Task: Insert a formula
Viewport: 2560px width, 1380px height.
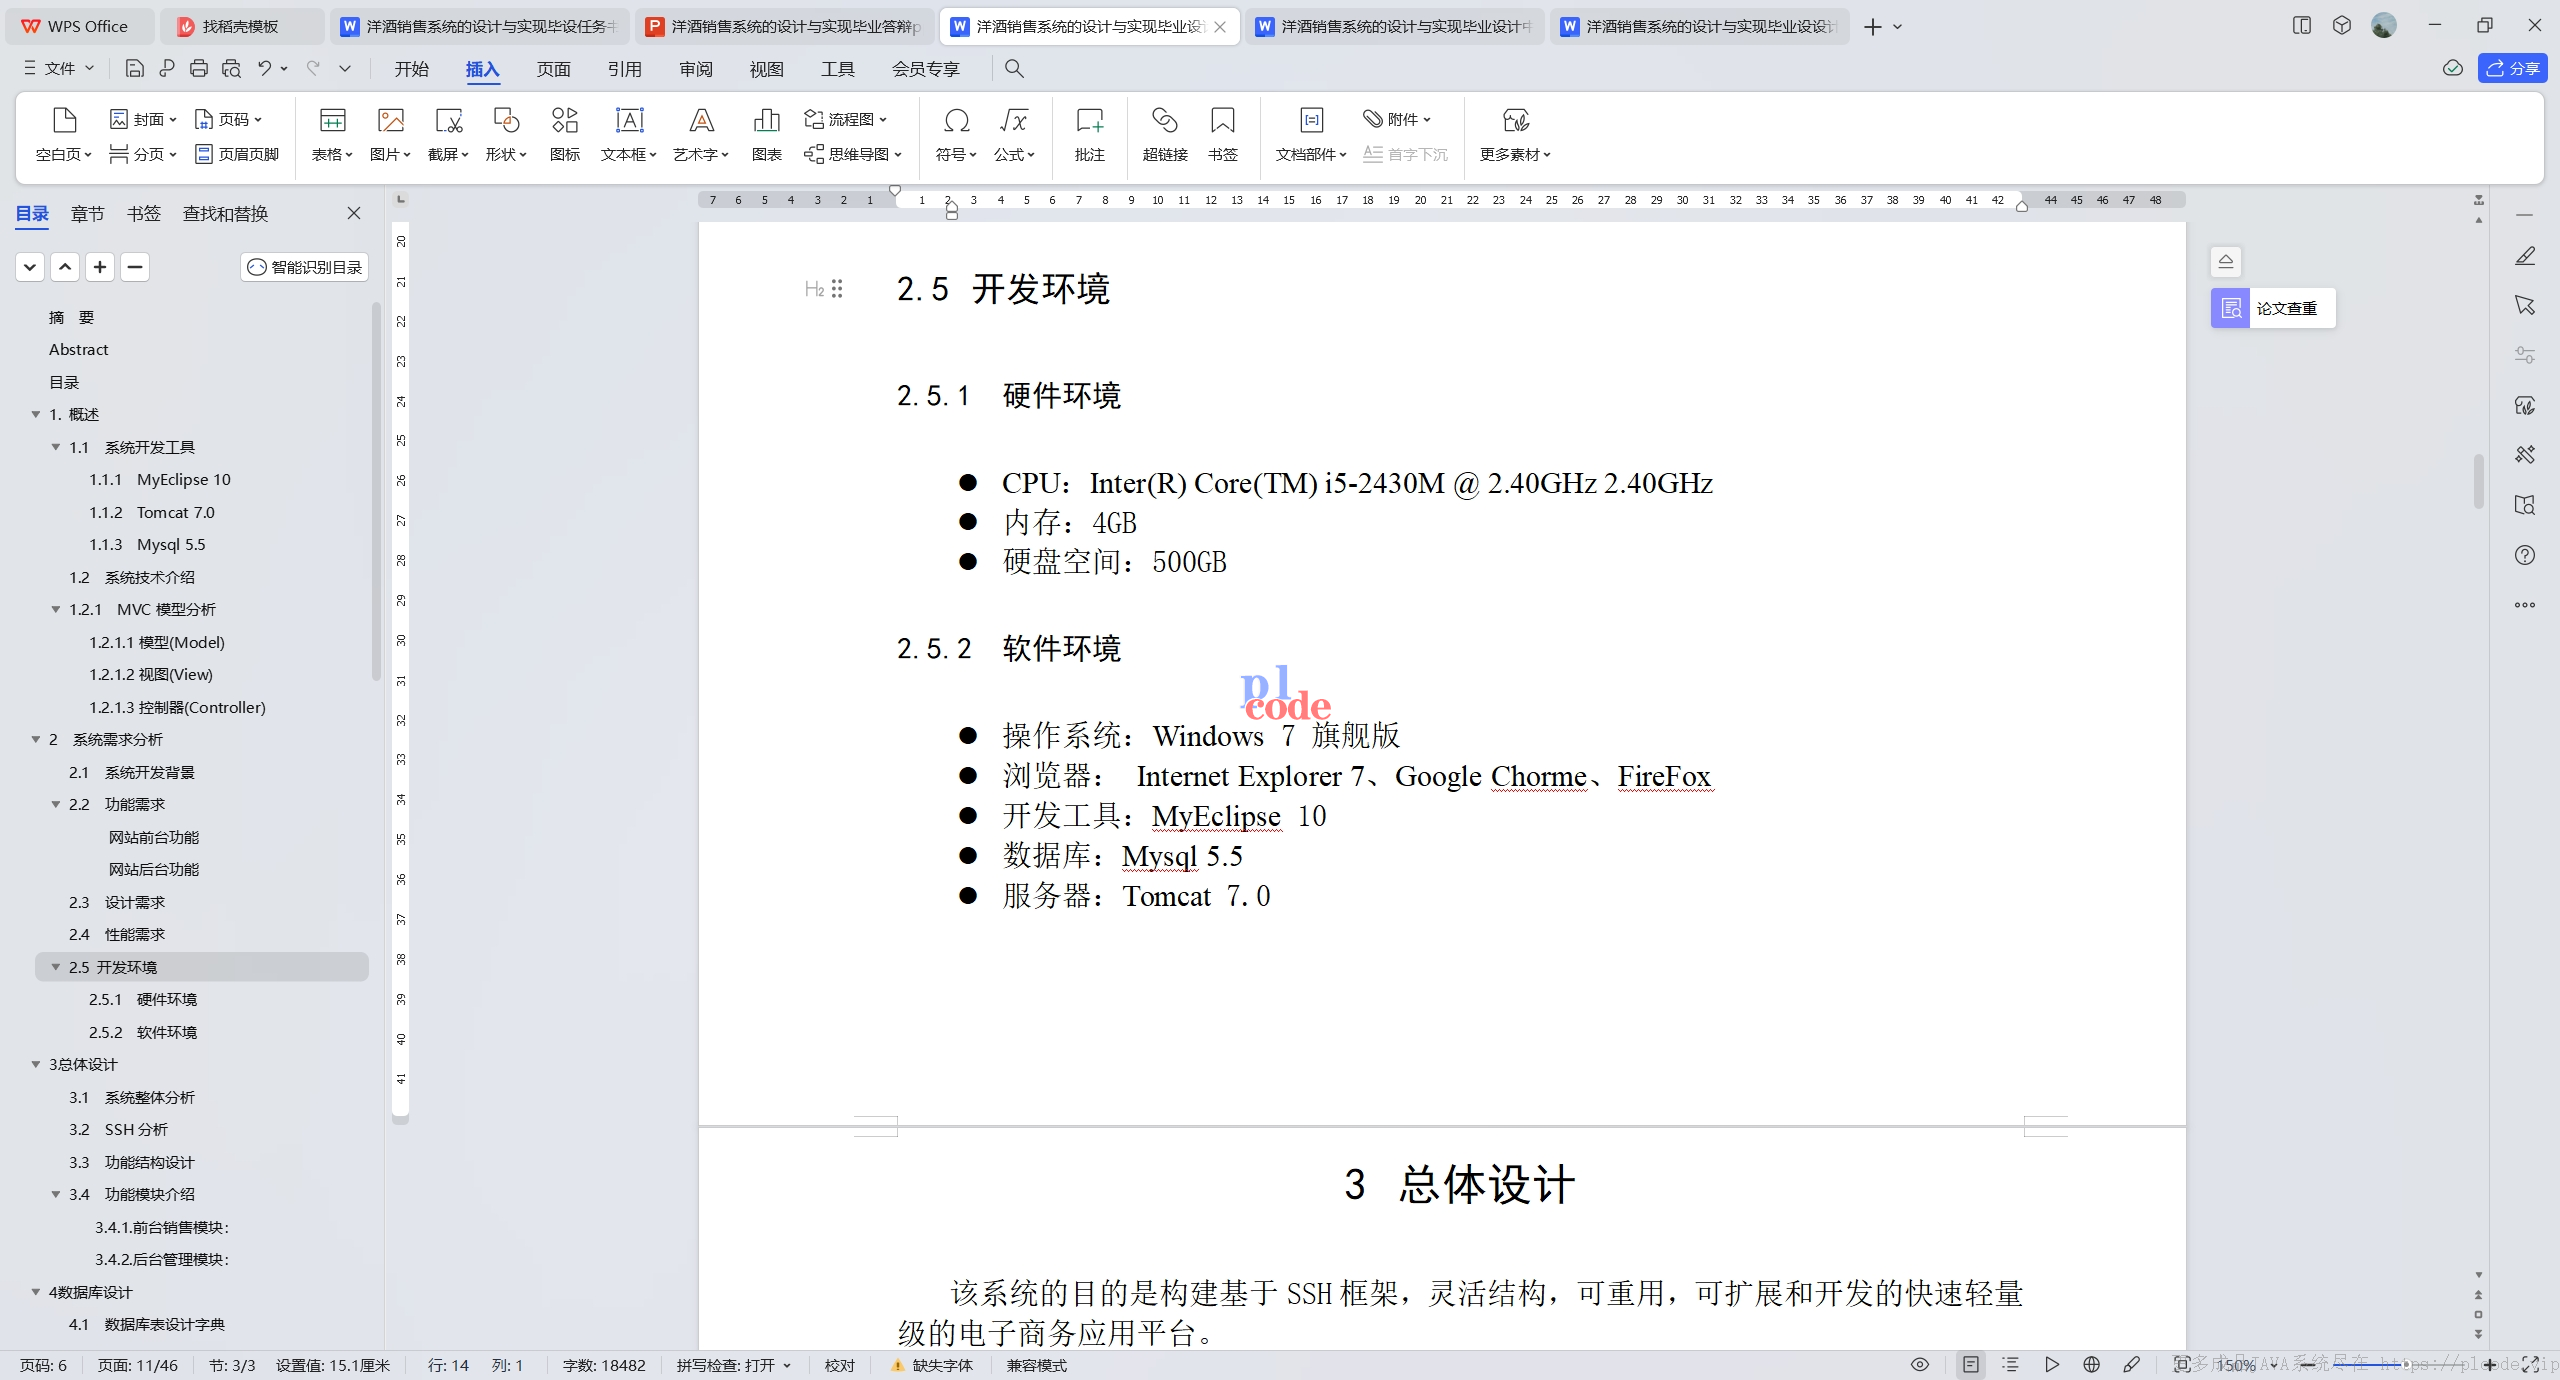Action: click(x=1014, y=135)
